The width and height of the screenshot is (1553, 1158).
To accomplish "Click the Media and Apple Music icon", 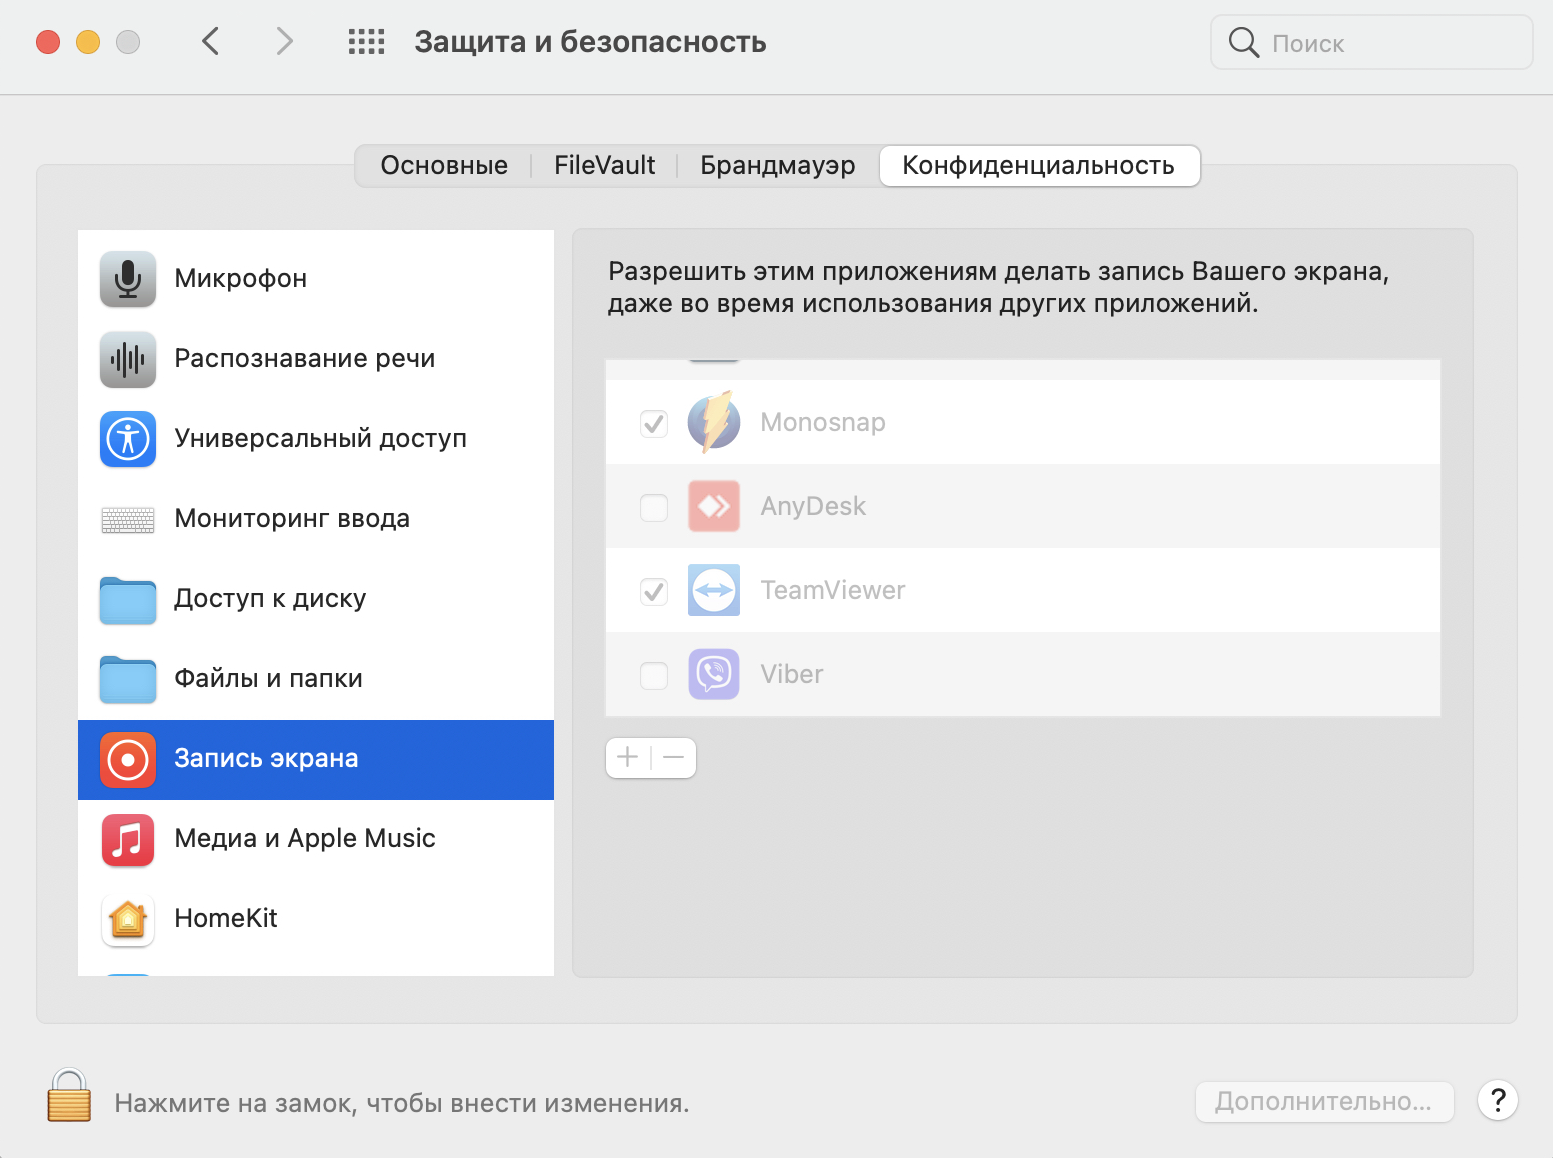I will [x=128, y=839].
